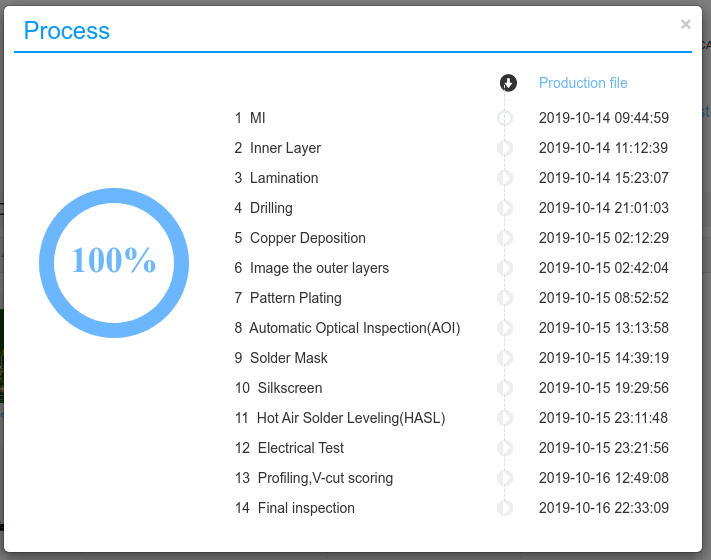This screenshot has width=711, height=560.
Task: Open the Production file link
Action: point(583,83)
